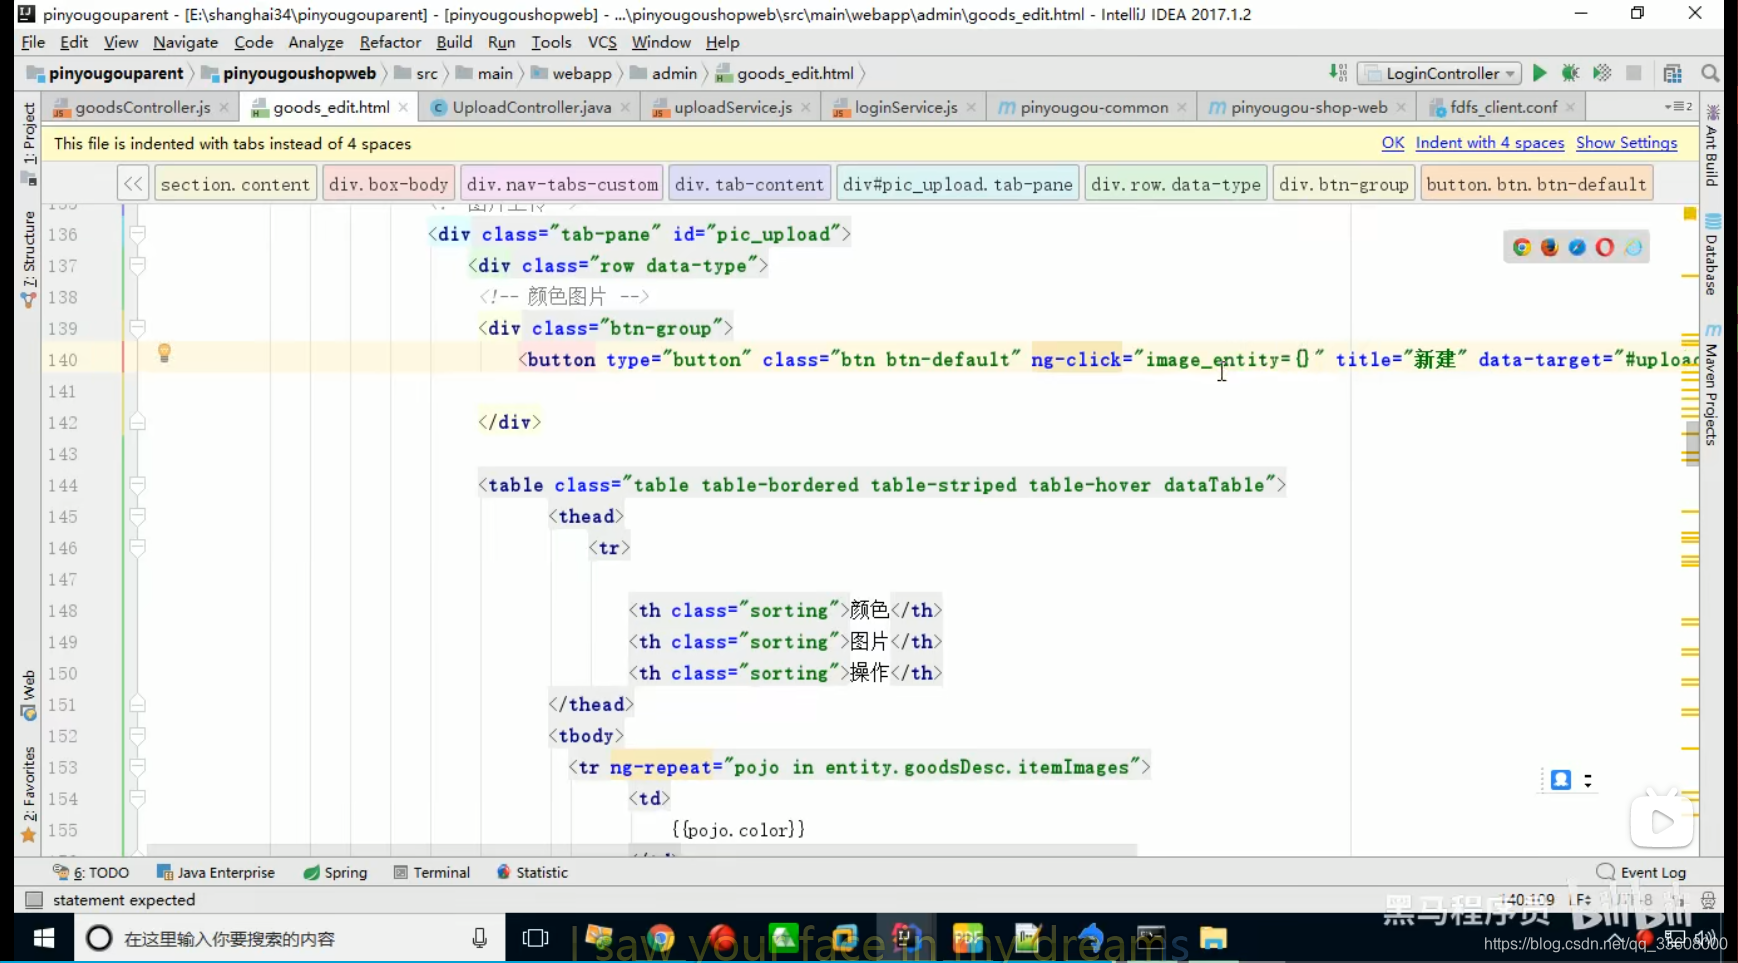The width and height of the screenshot is (1738, 963).
Task: Click OK in the indentation notice
Action: click(x=1392, y=143)
